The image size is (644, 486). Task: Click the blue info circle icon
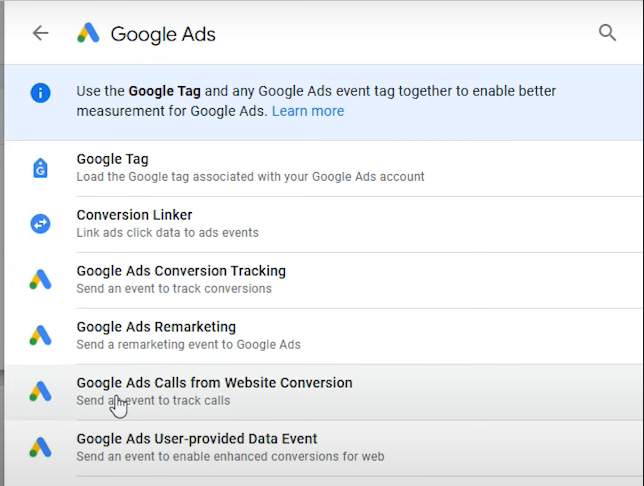point(40,93)
